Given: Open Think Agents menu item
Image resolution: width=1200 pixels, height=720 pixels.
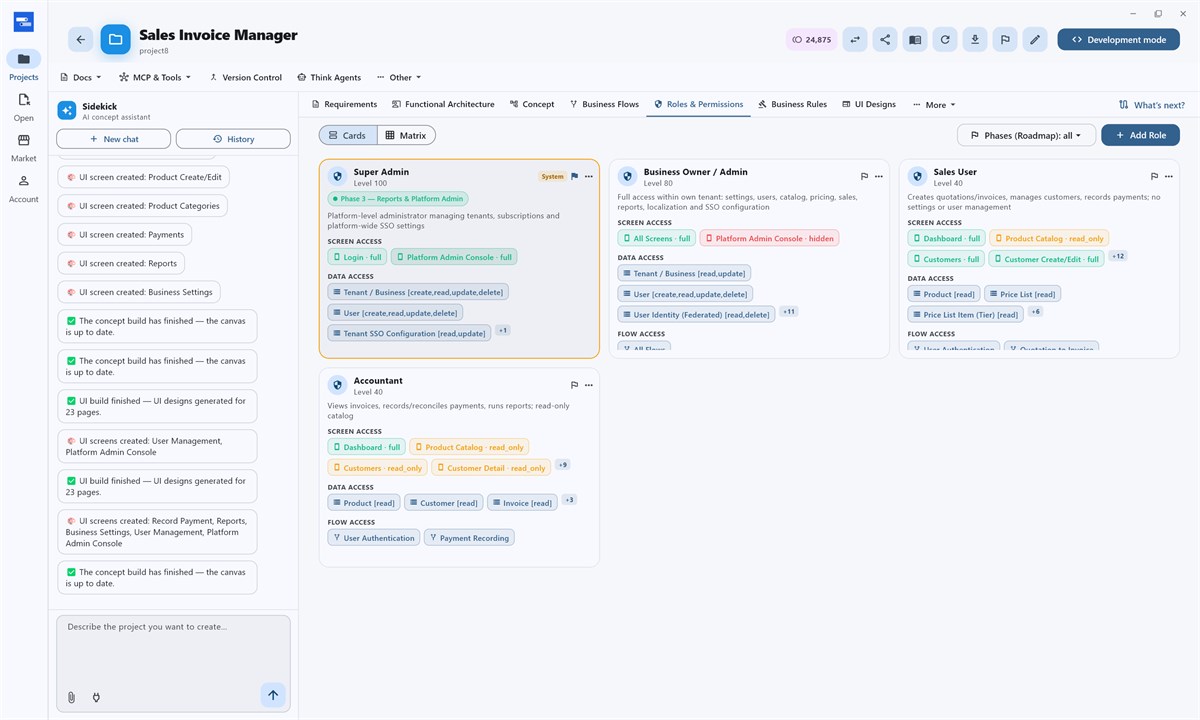Looking at the screenshot, I should pos(329,77).
